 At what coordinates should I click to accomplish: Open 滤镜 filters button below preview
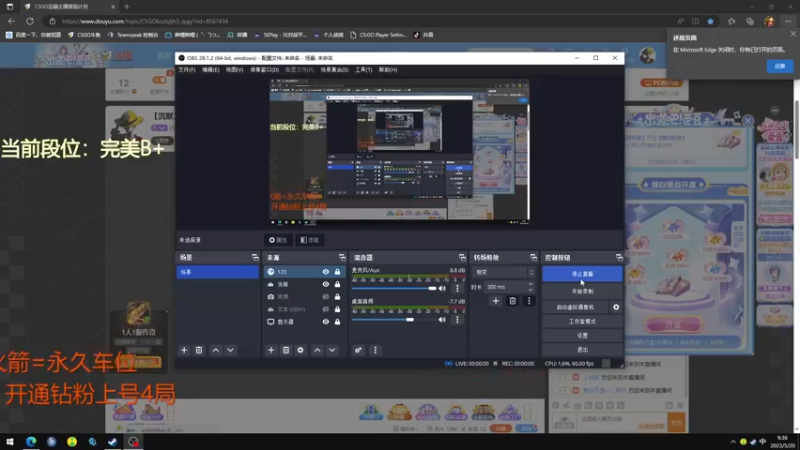pyautogui.click(x=310, y=240)
